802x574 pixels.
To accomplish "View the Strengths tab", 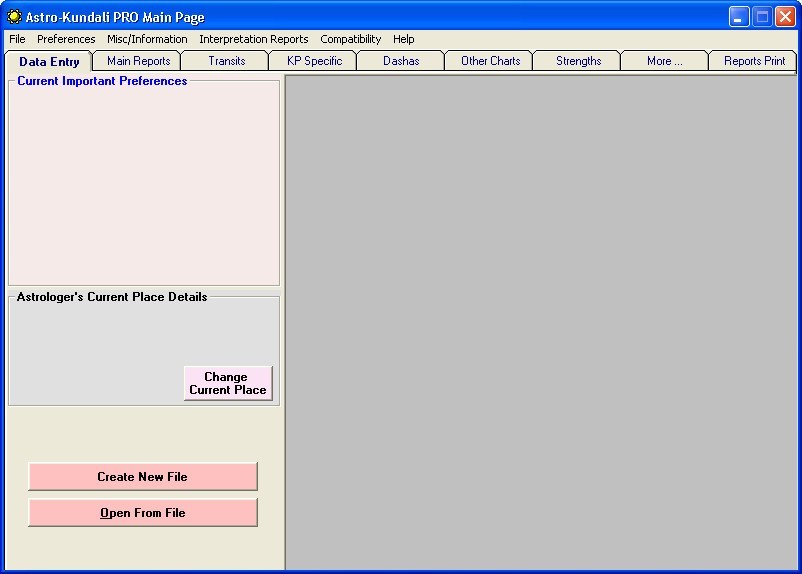I will pos(578,61).
